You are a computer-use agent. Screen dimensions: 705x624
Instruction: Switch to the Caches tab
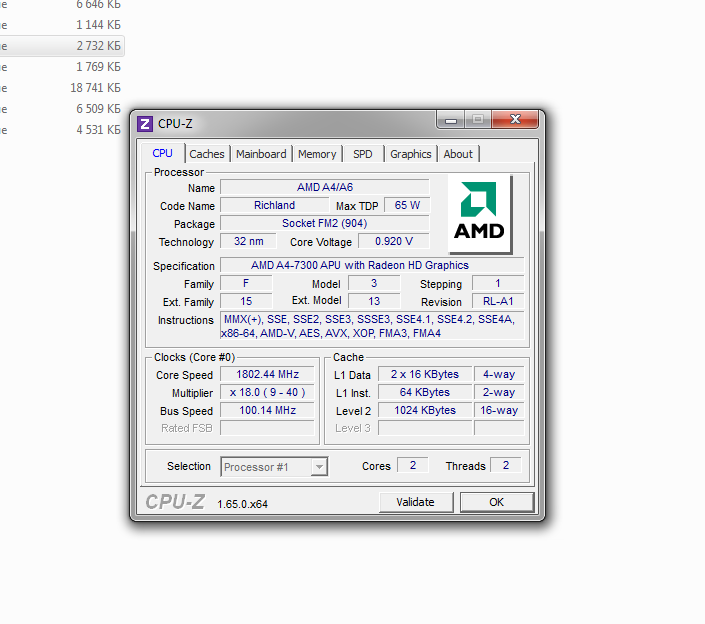click(207, 154)
